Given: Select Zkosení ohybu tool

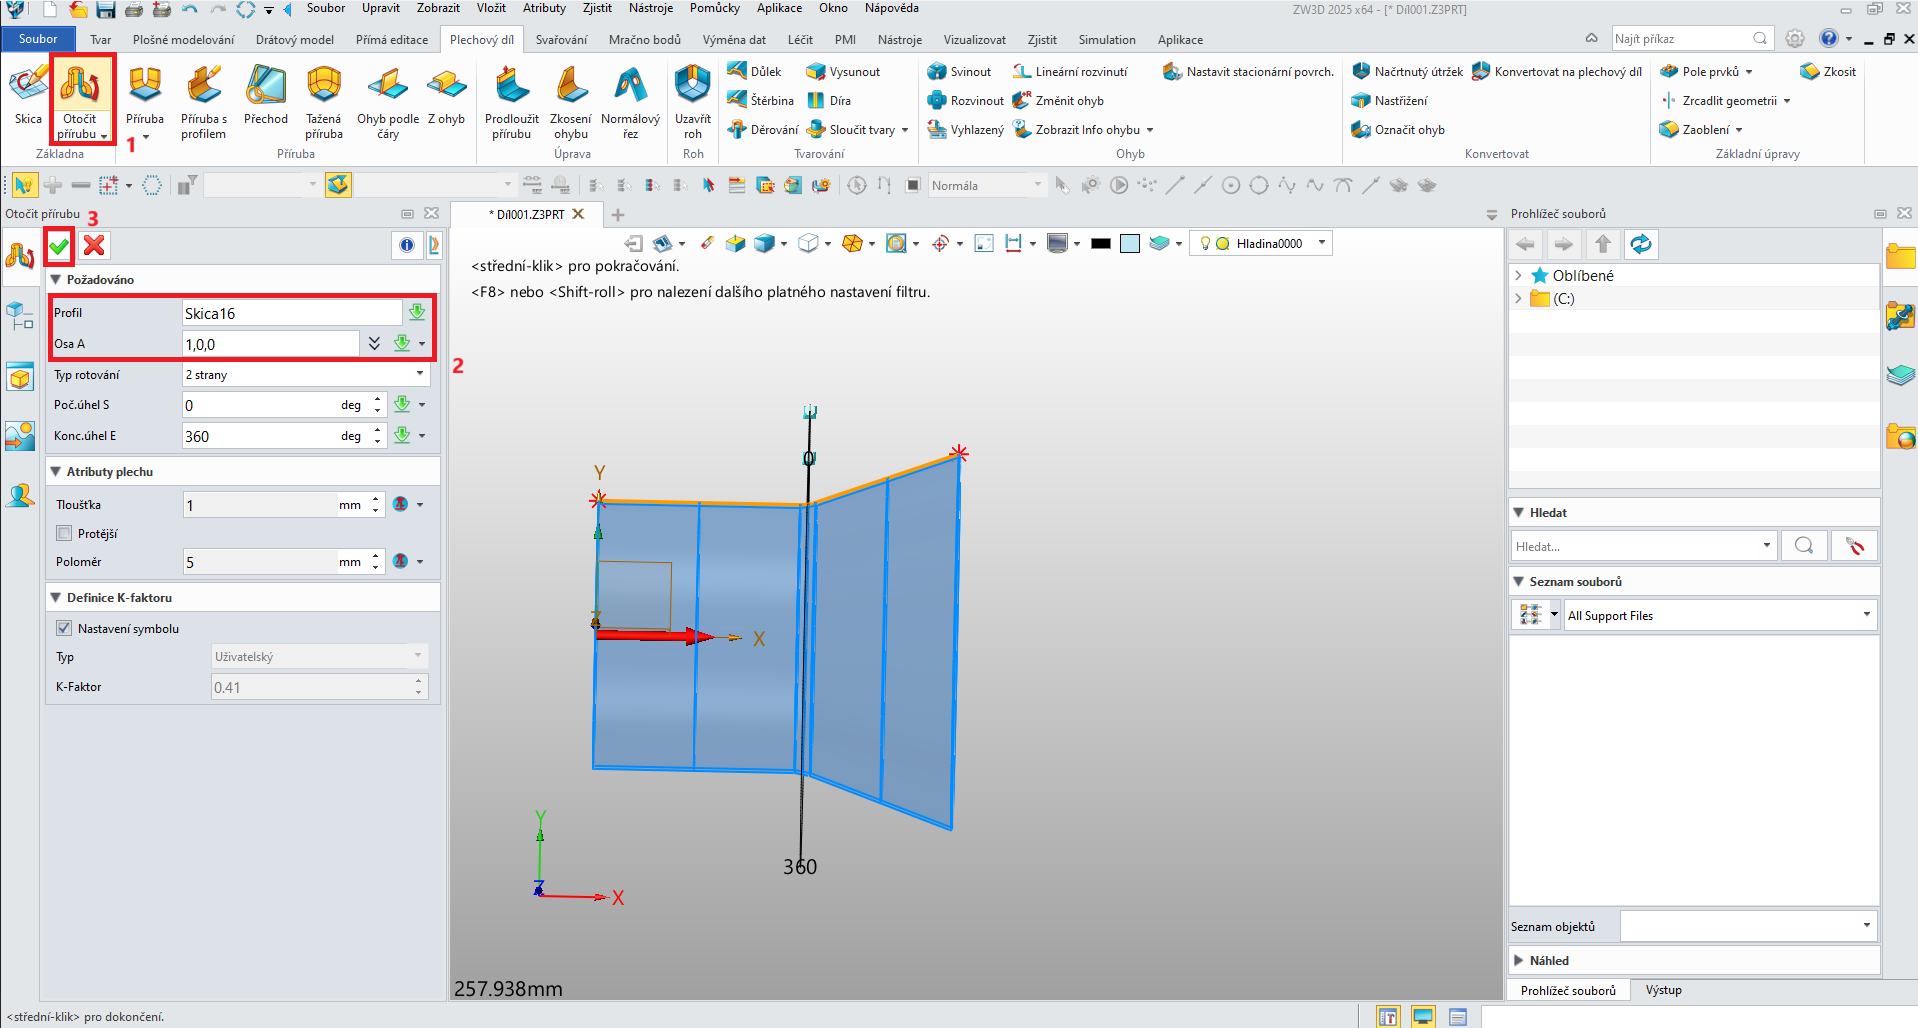Looking at the screenshot, I should (x=571, y=100).
